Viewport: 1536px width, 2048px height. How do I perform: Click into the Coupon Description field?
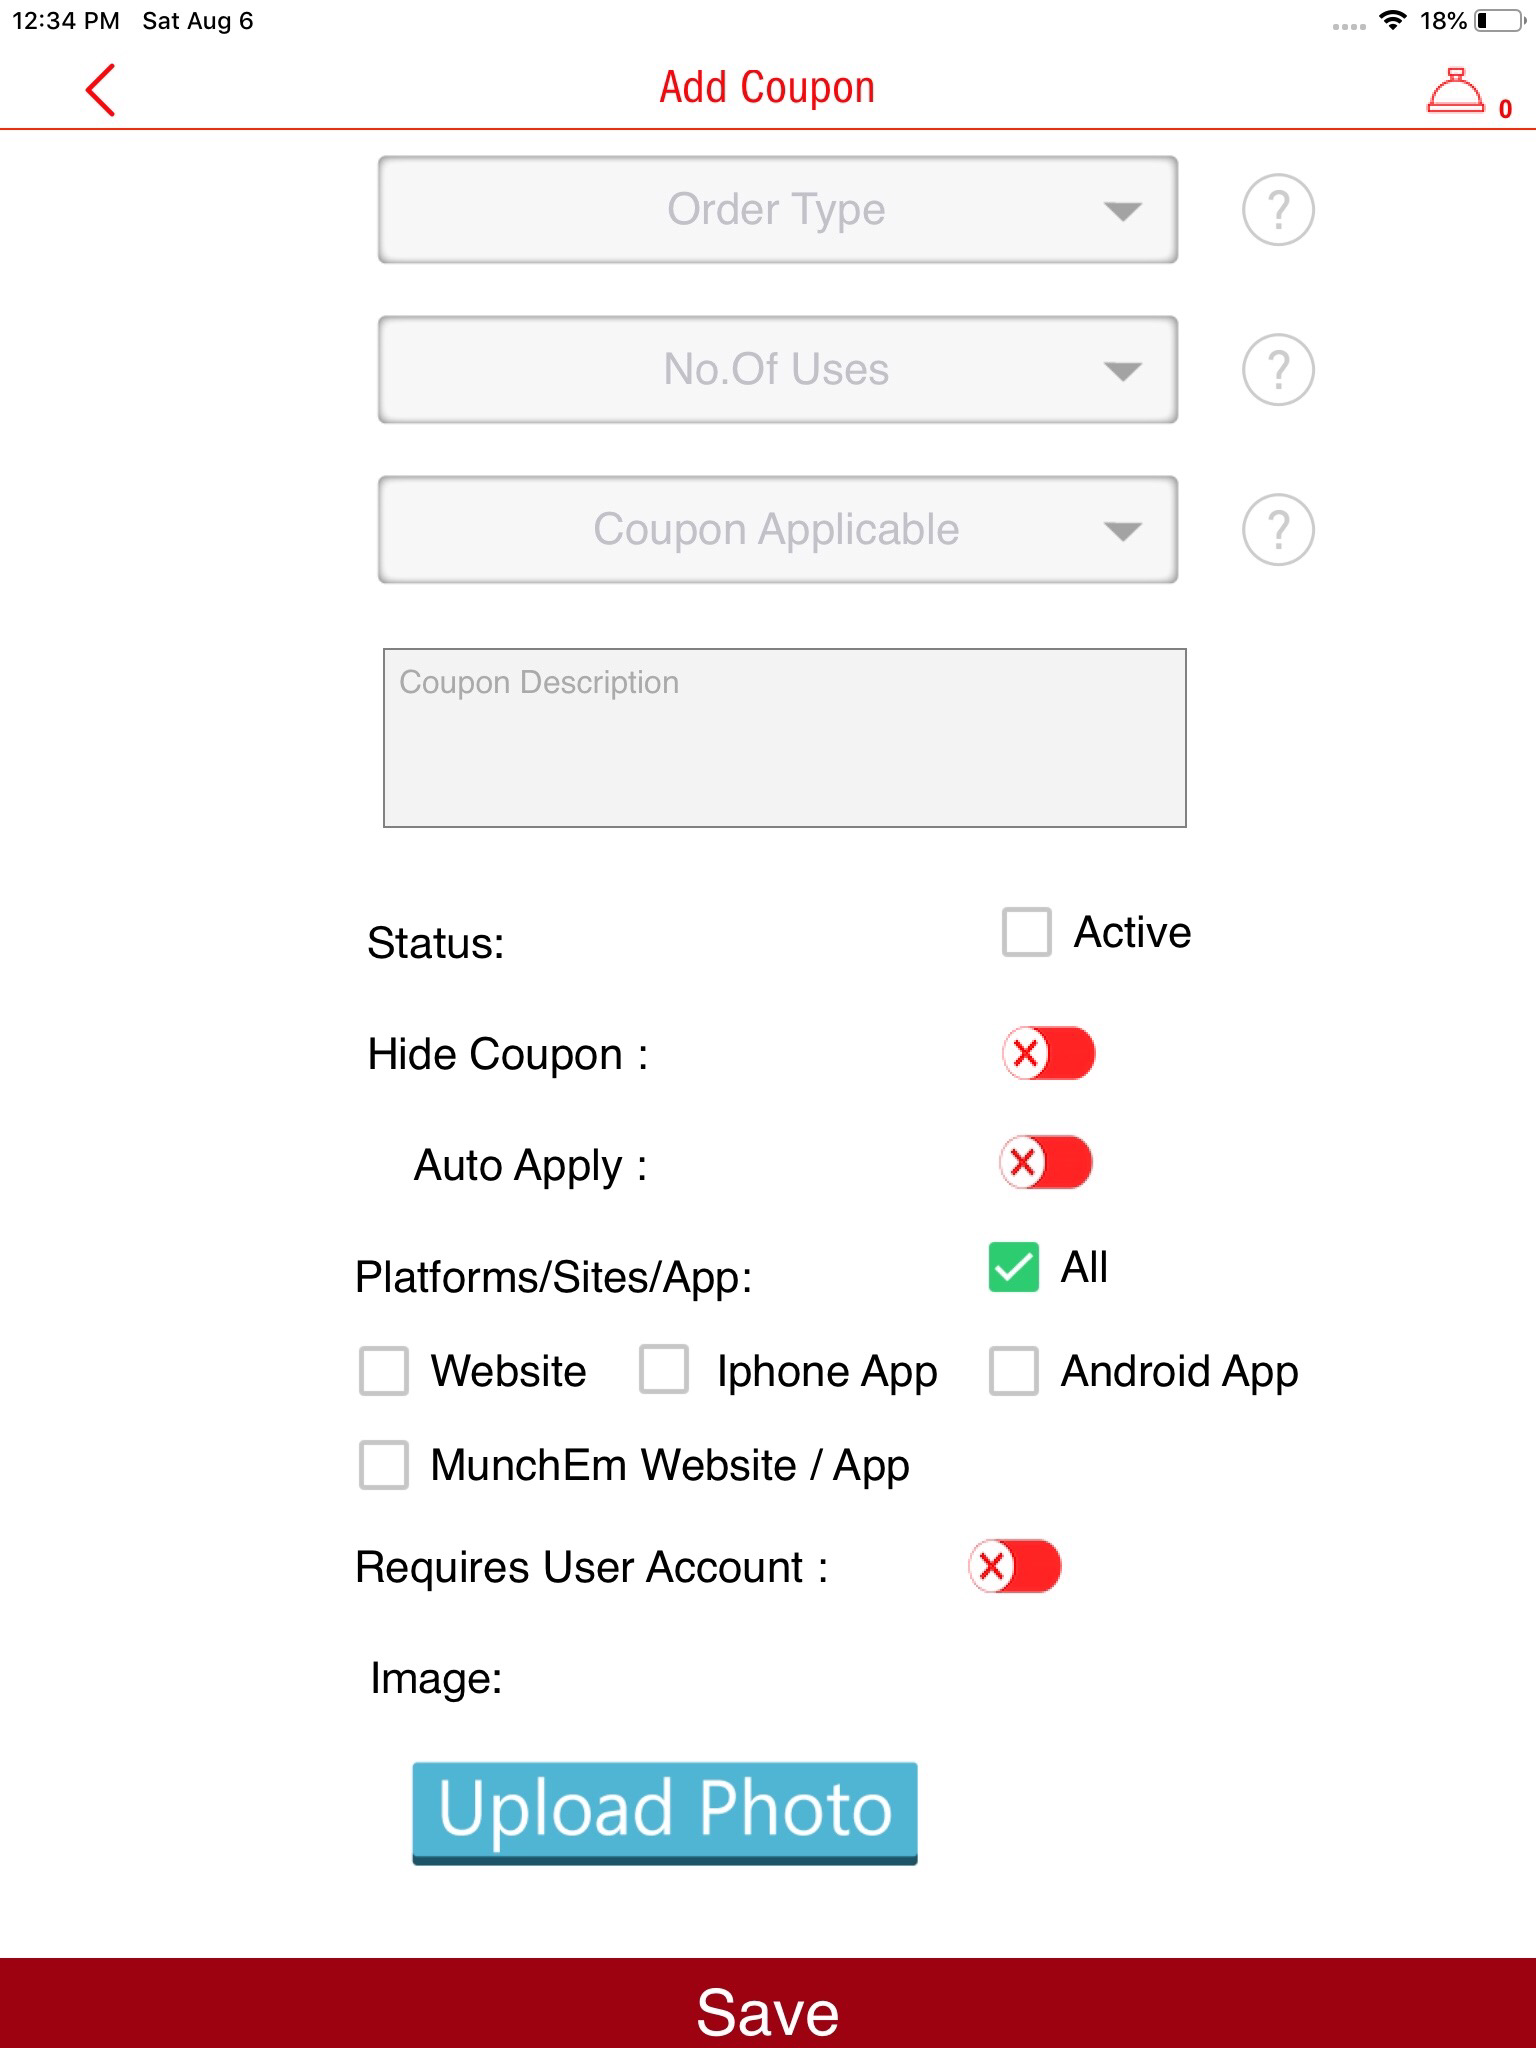tap(784, 738)
